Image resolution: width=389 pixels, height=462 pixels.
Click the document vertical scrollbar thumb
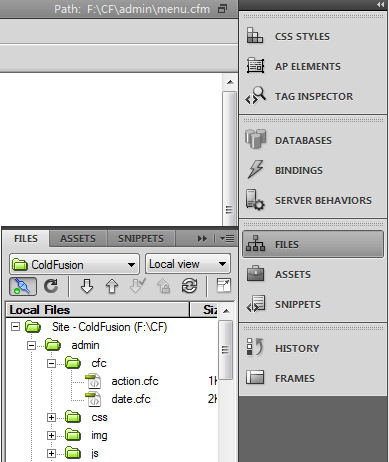pyautogui.click(x=229, y=159)
